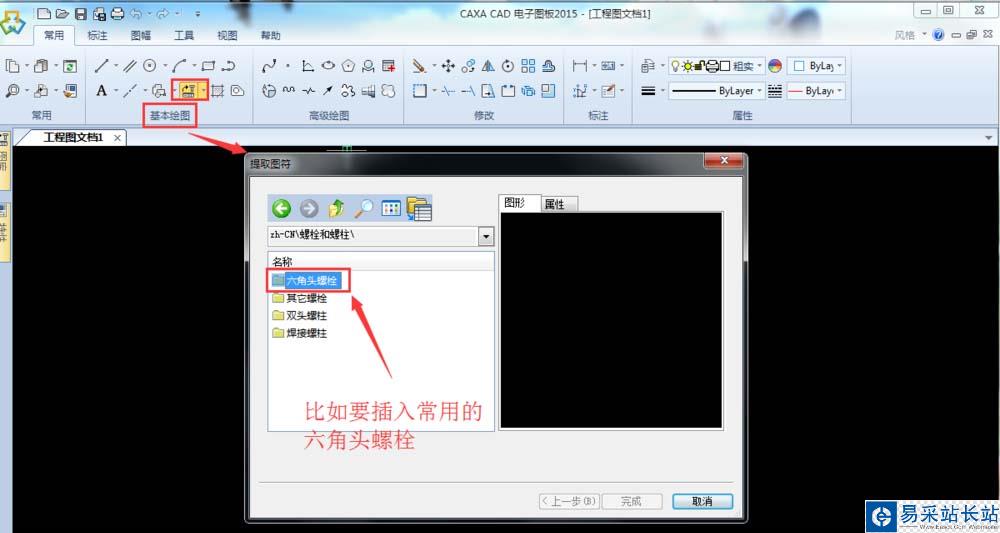The width and height of the screenshot is (1000, 533).
Task: Select the Line drawing tool
Action: point(101,66)
